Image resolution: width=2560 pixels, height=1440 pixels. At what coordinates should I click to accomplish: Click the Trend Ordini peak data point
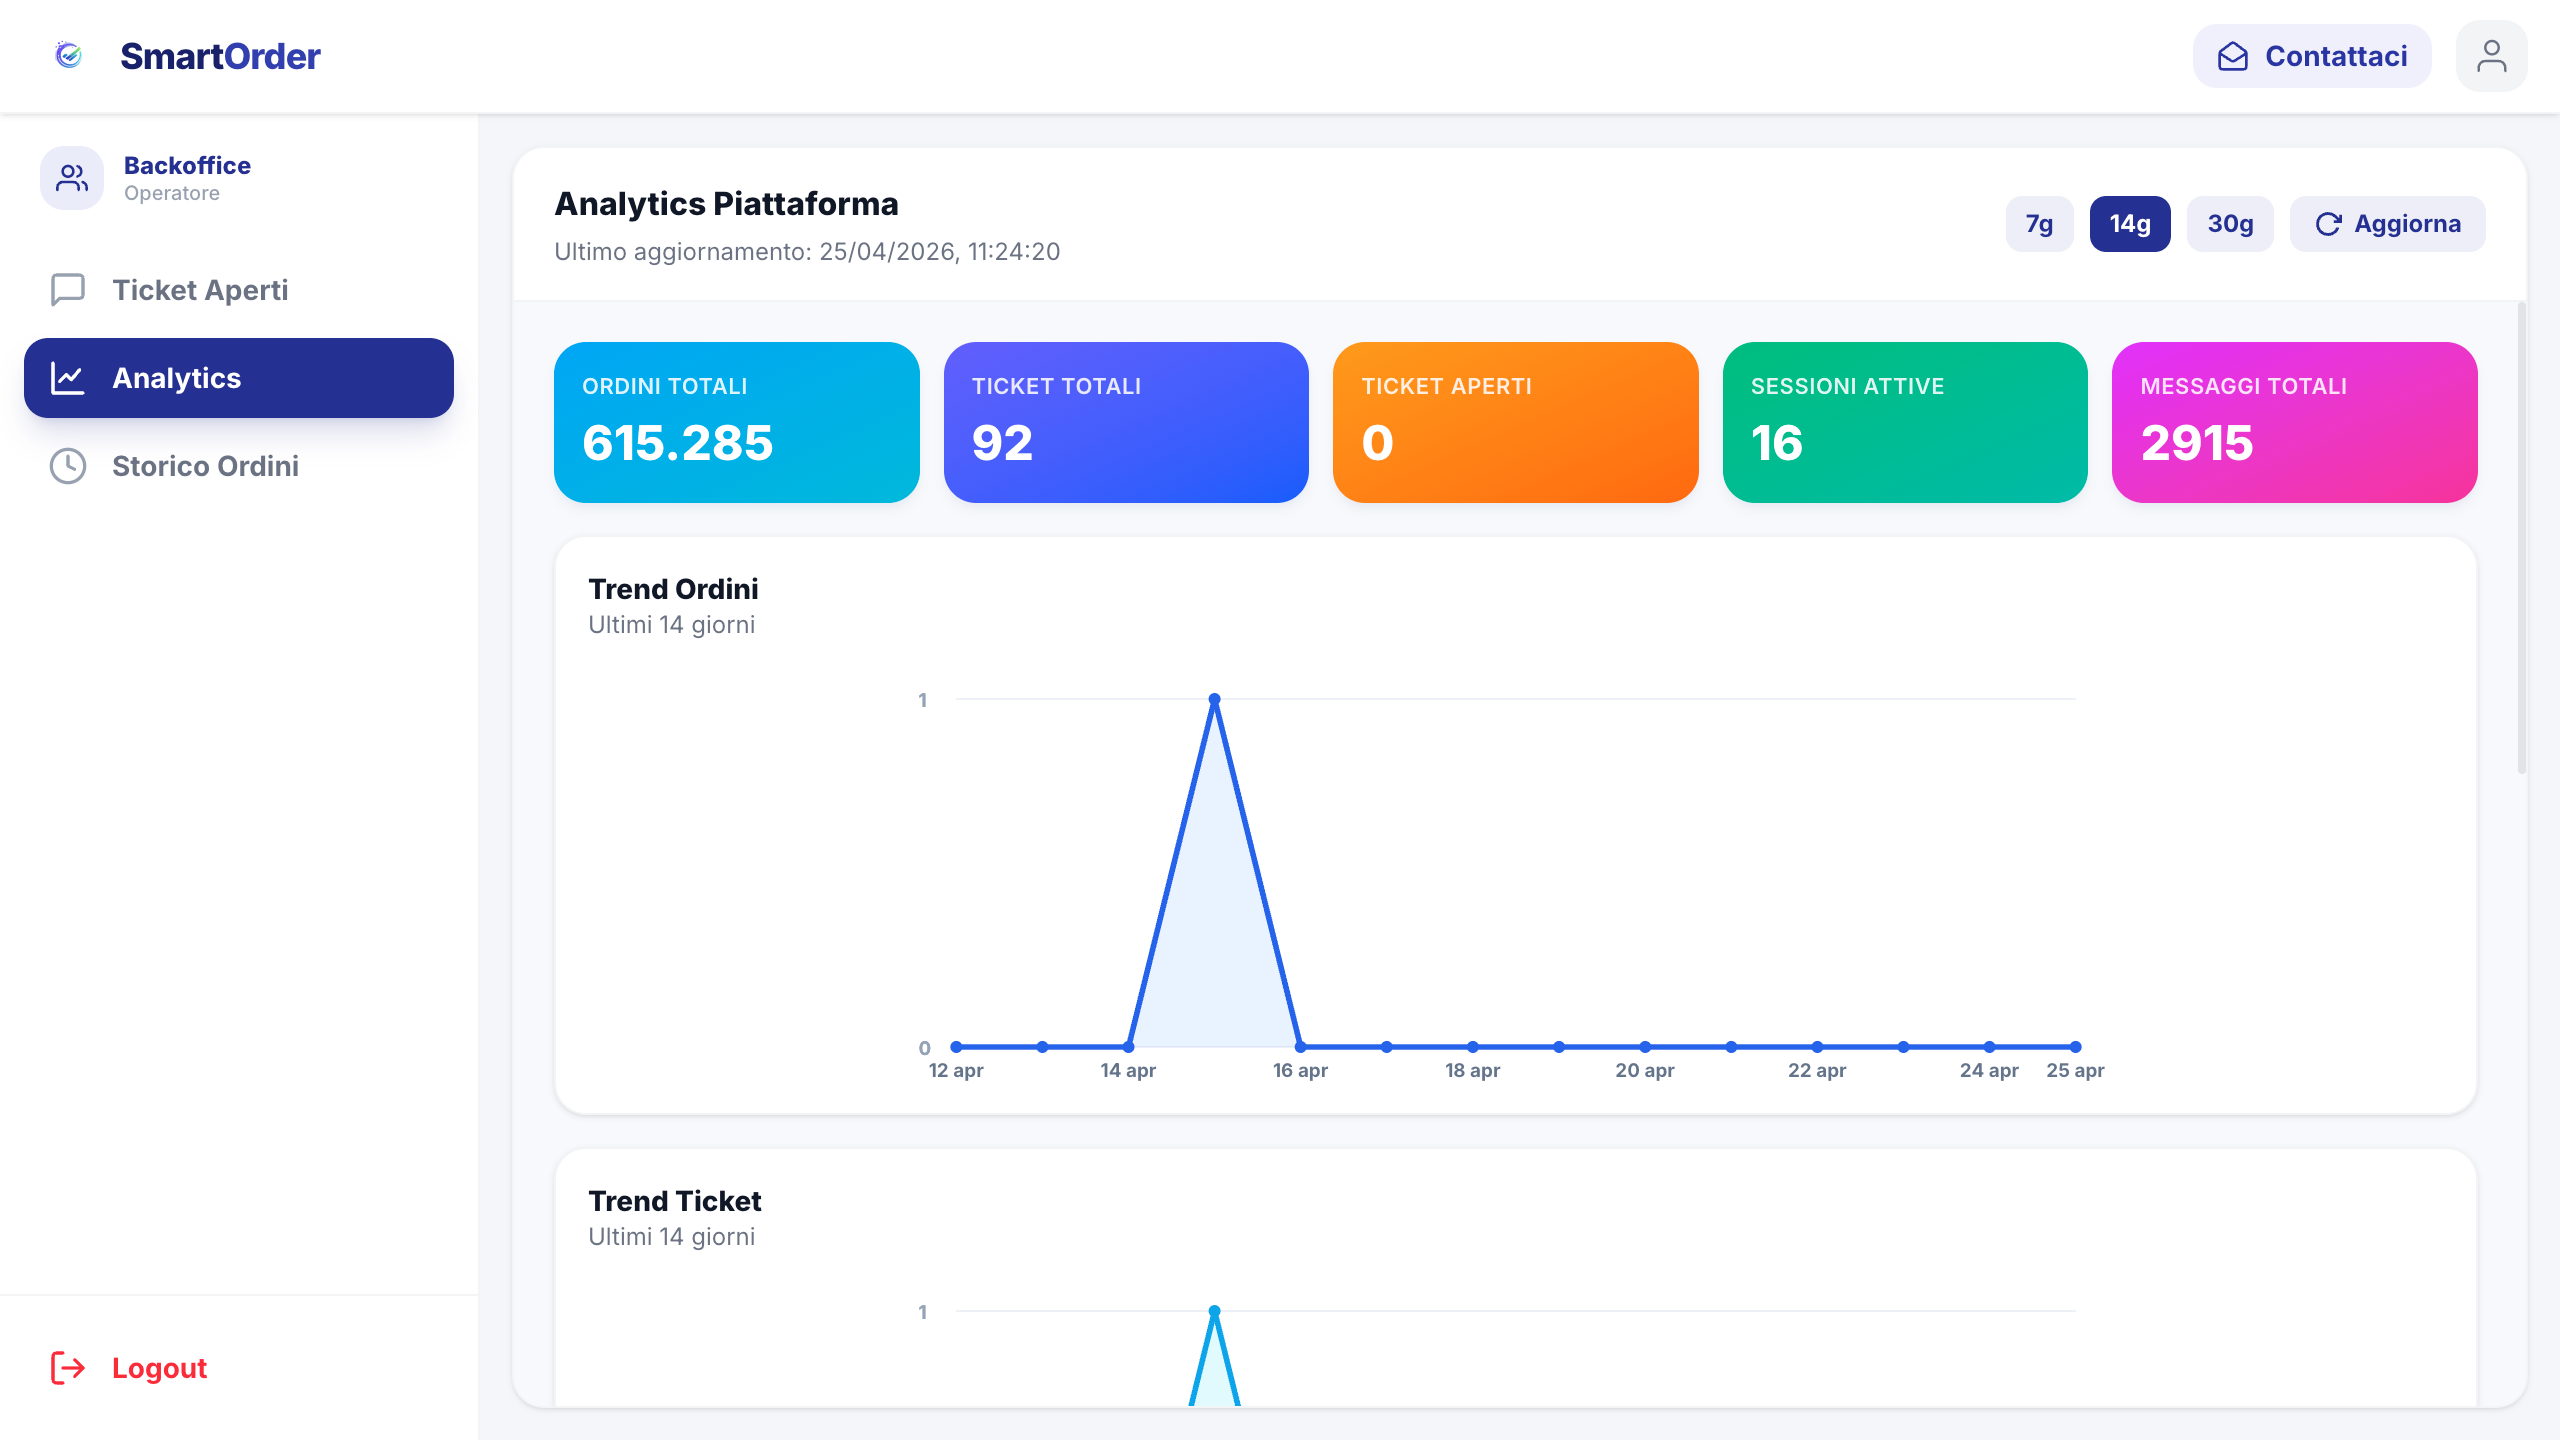1214,699
